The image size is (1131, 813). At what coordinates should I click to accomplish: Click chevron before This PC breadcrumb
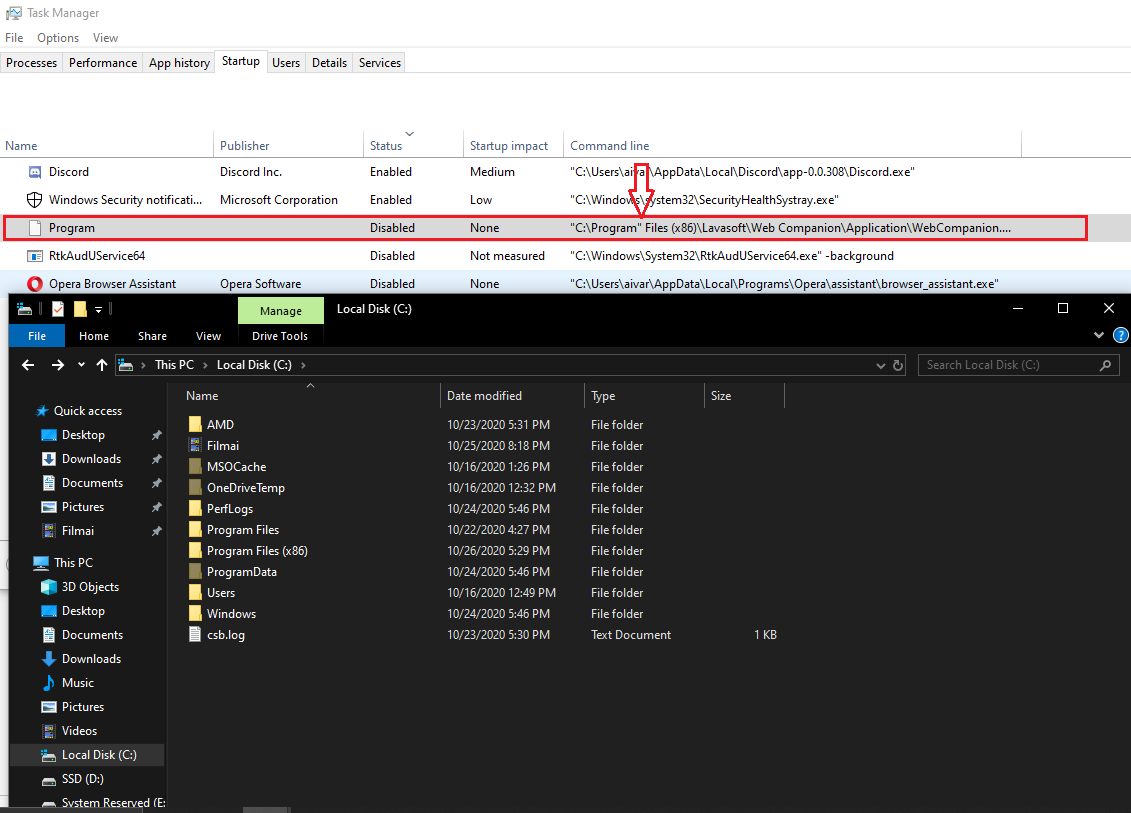pyautogui.click(x=143, y=365)
